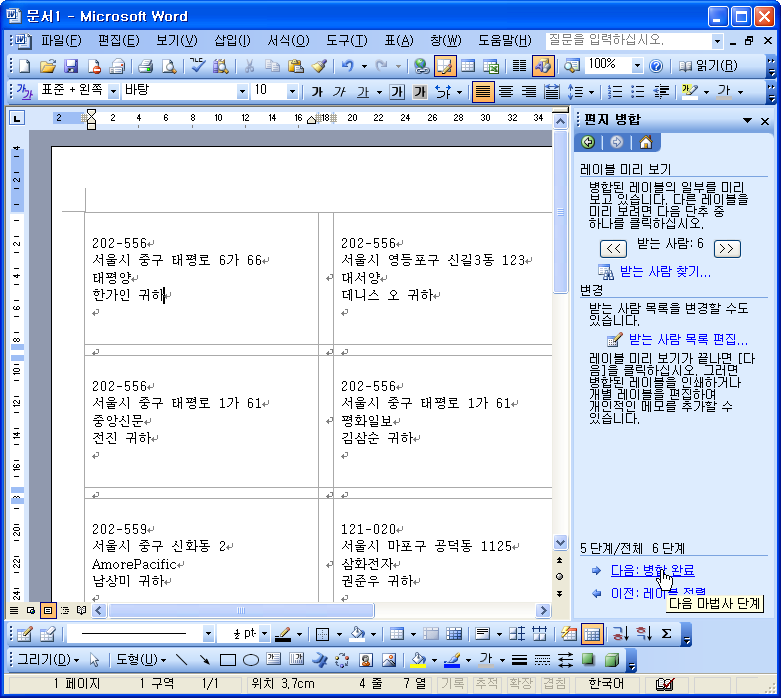Open the font size dropdown
Viewport: 781px width, 698px height.
(292, 92)
